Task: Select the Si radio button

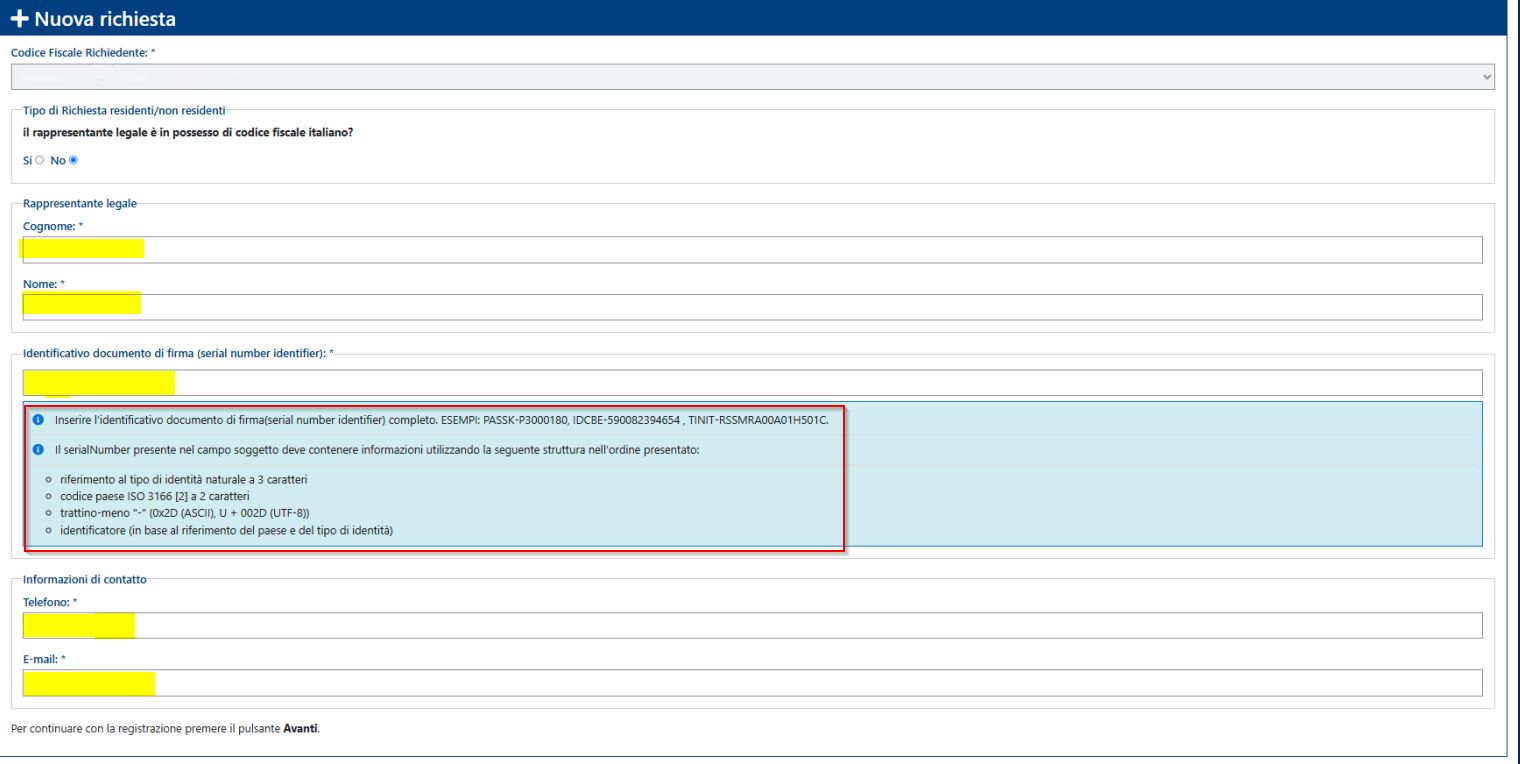Action: click(40, 160)
